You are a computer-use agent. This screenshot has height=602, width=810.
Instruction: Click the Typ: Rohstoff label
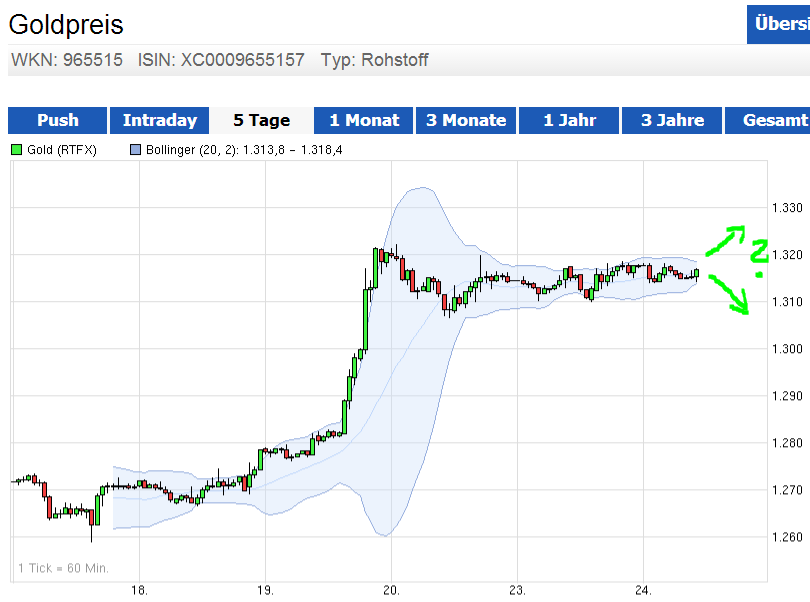pos(375,60)
